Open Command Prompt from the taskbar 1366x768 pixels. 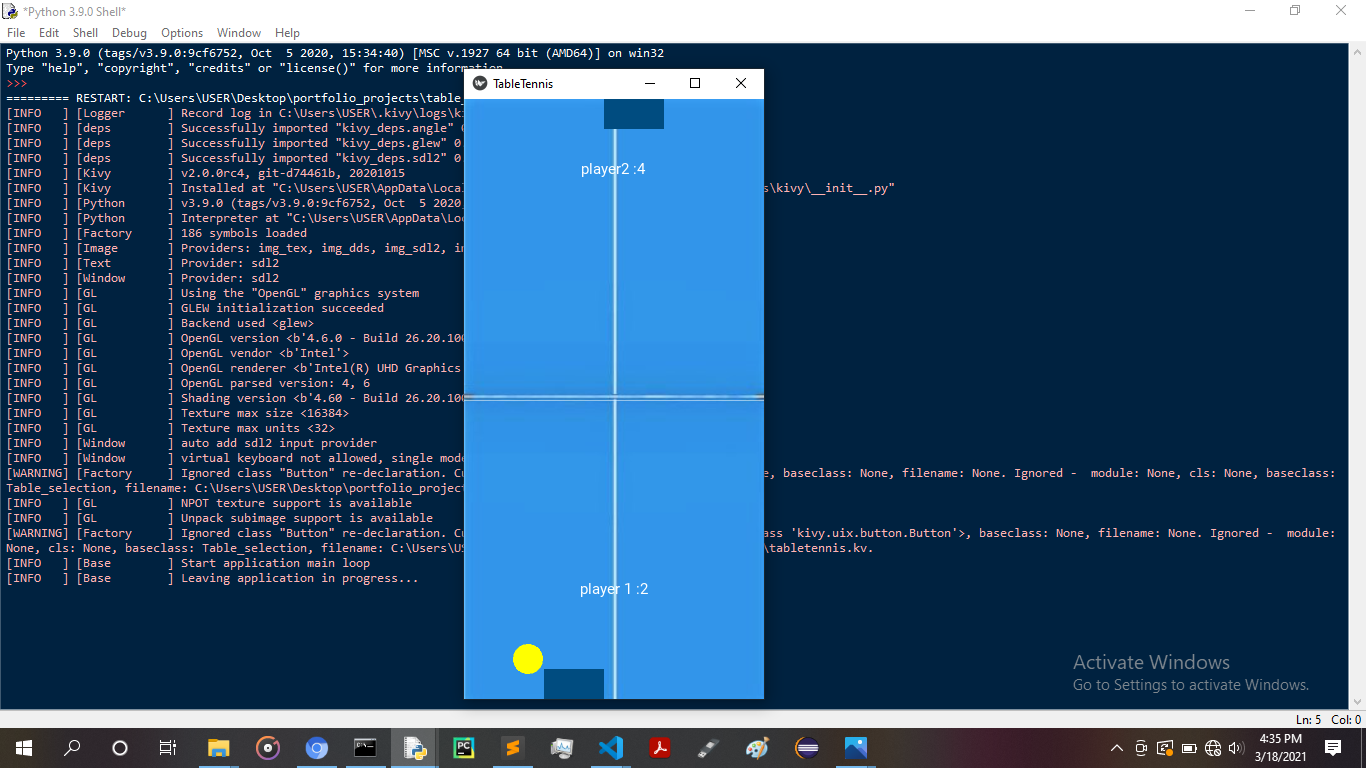pos(366,747)
